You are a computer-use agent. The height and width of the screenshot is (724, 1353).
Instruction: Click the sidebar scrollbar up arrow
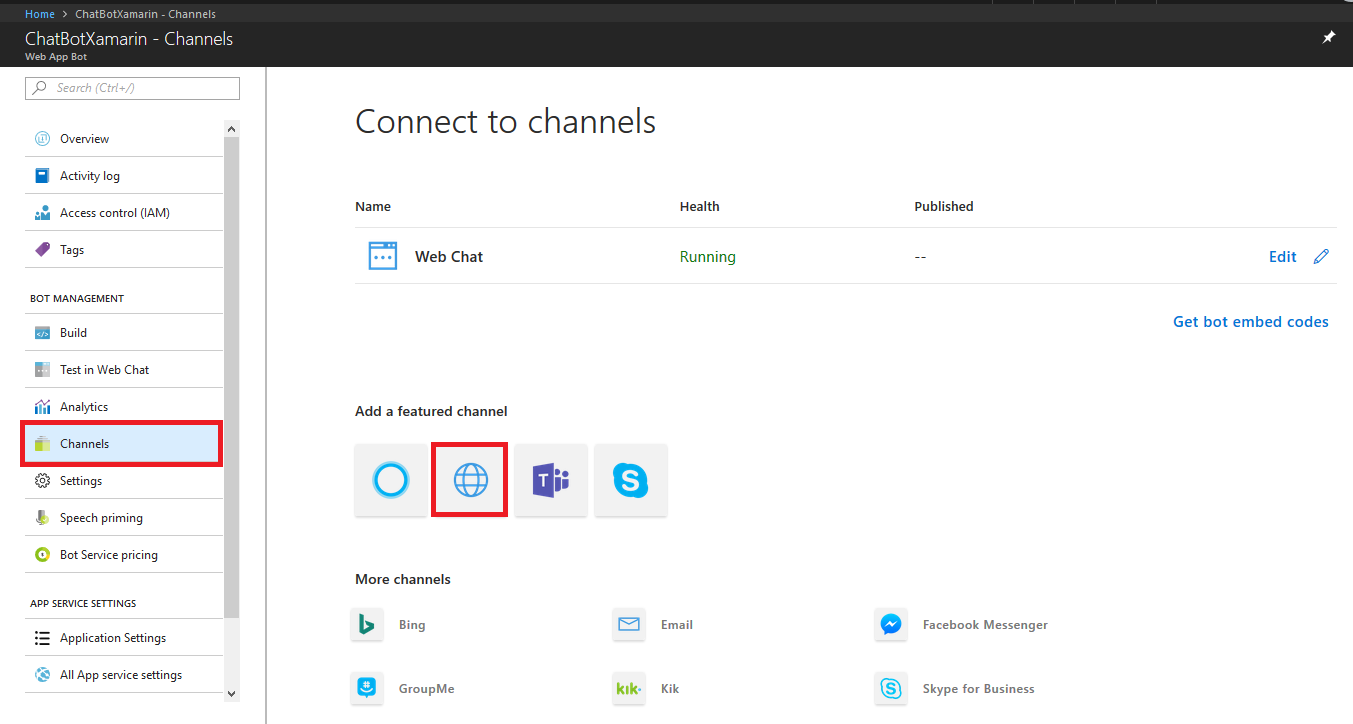tap(232, 129)
